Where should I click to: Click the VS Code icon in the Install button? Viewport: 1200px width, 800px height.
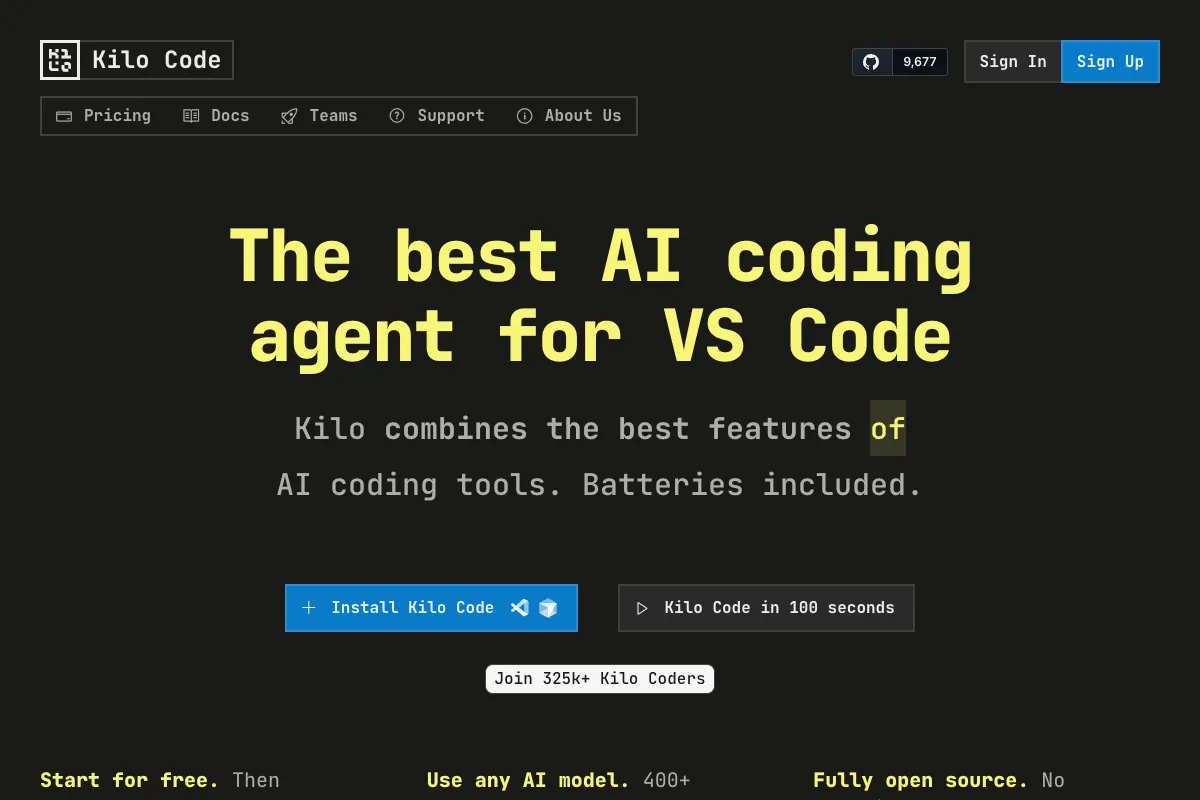point(519,608)
